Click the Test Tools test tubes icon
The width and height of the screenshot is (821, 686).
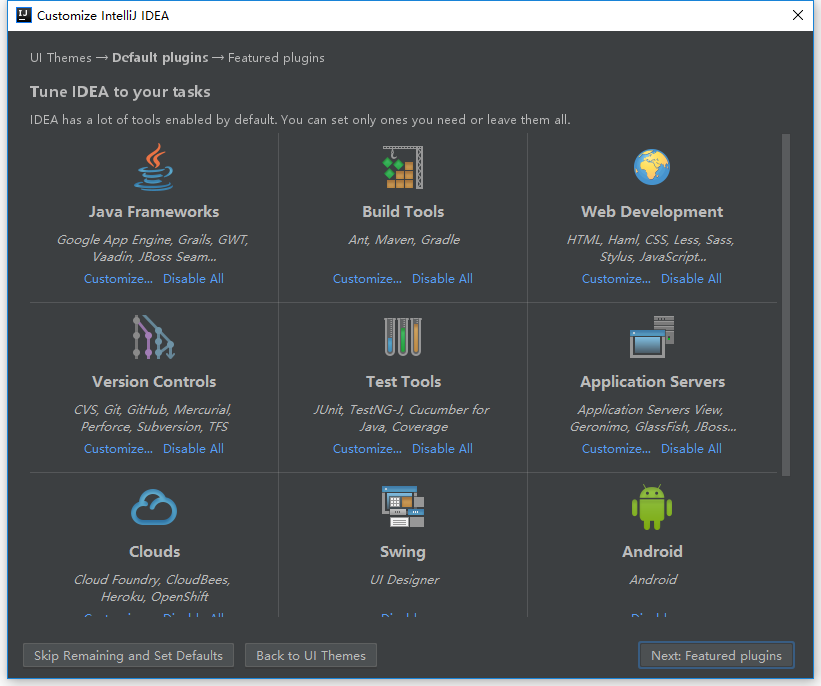coord(403,337)
